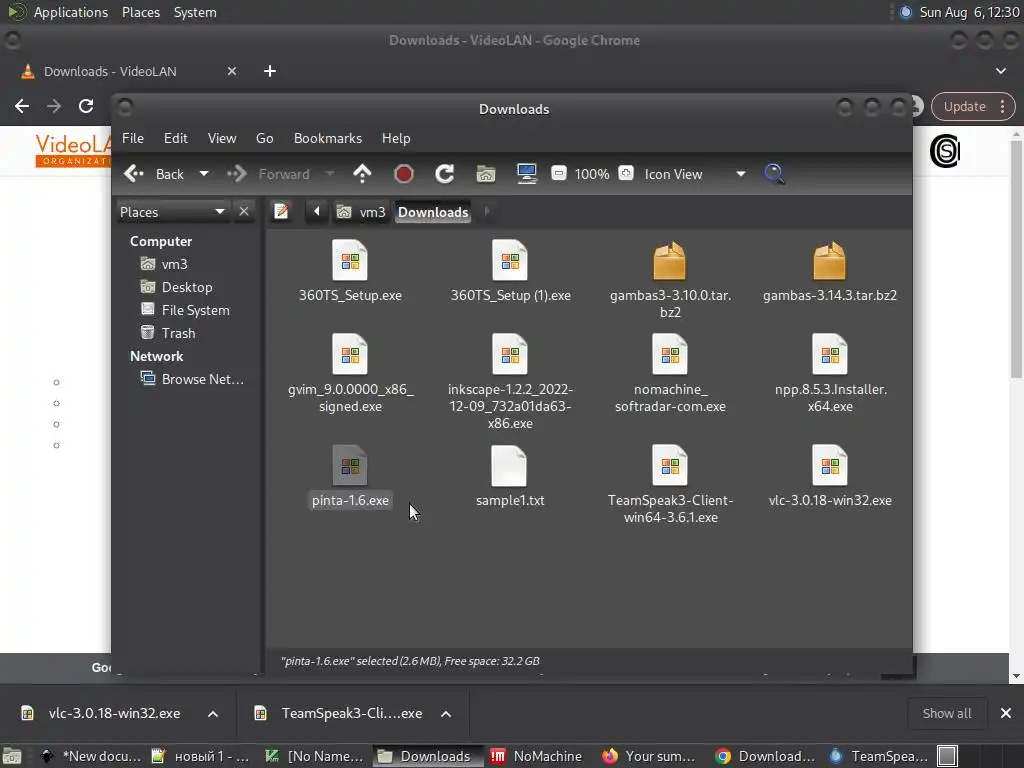Open Browse Network in sidebar
This screenshot has height=768, width=1024.
point(202,379)
